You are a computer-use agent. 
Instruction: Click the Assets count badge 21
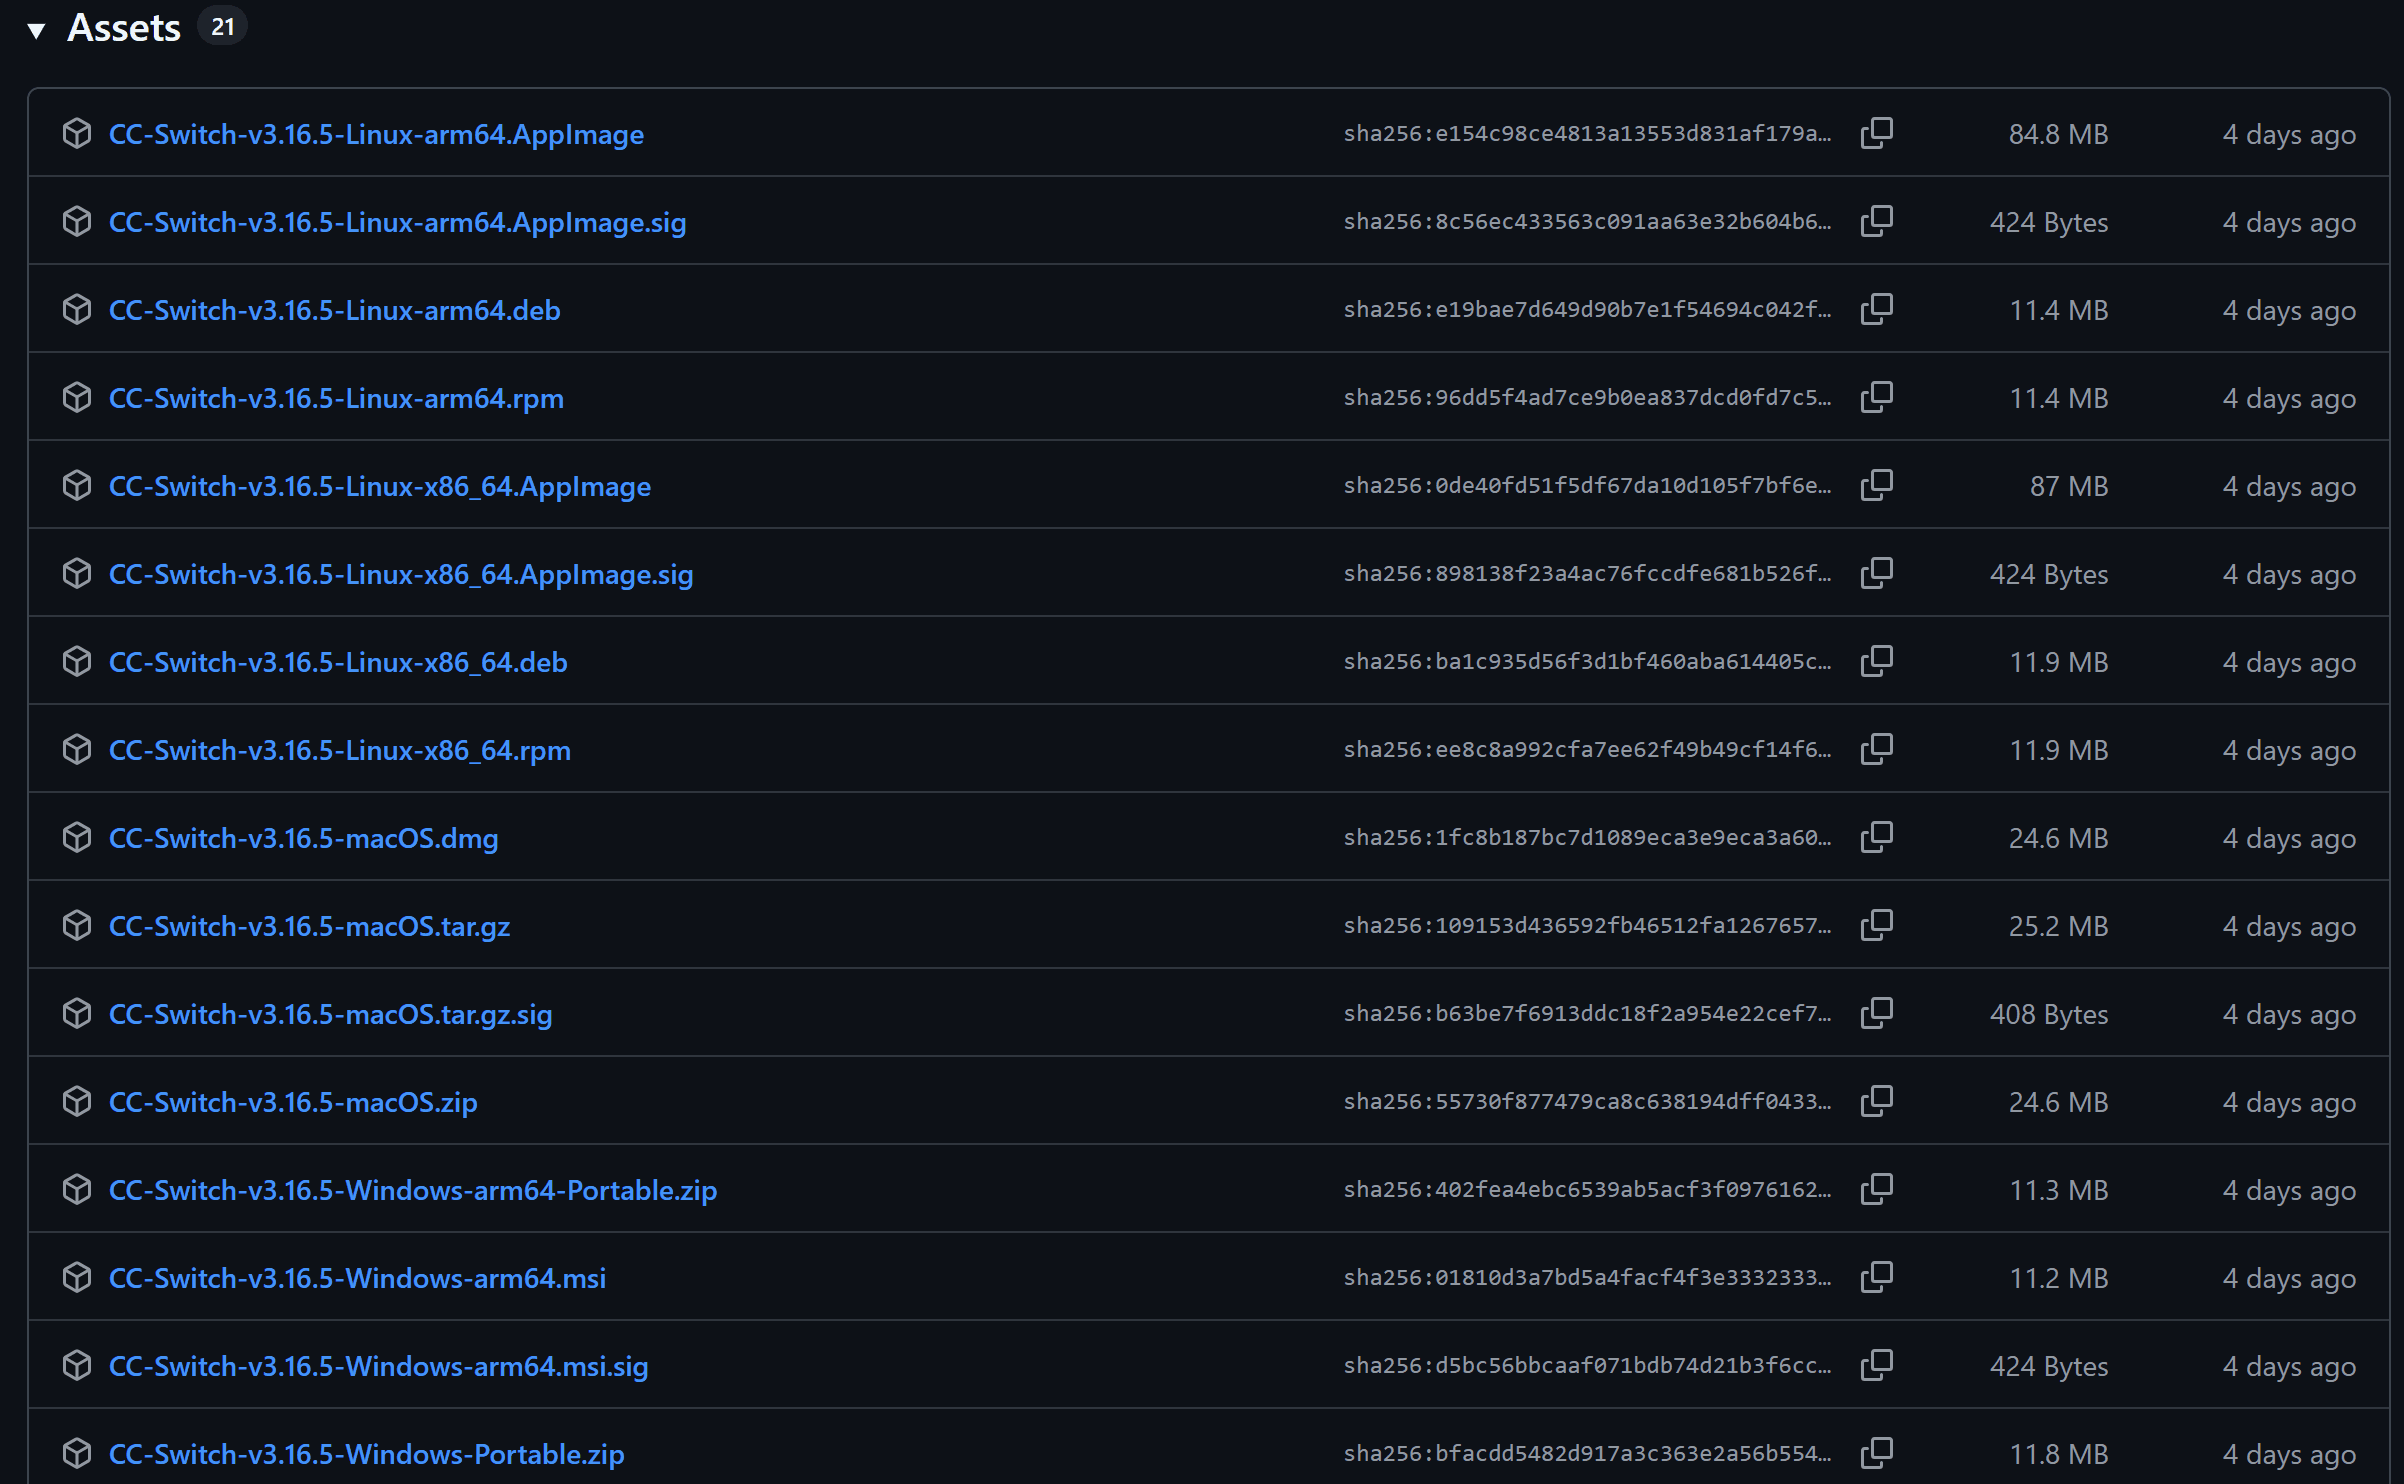222,27
